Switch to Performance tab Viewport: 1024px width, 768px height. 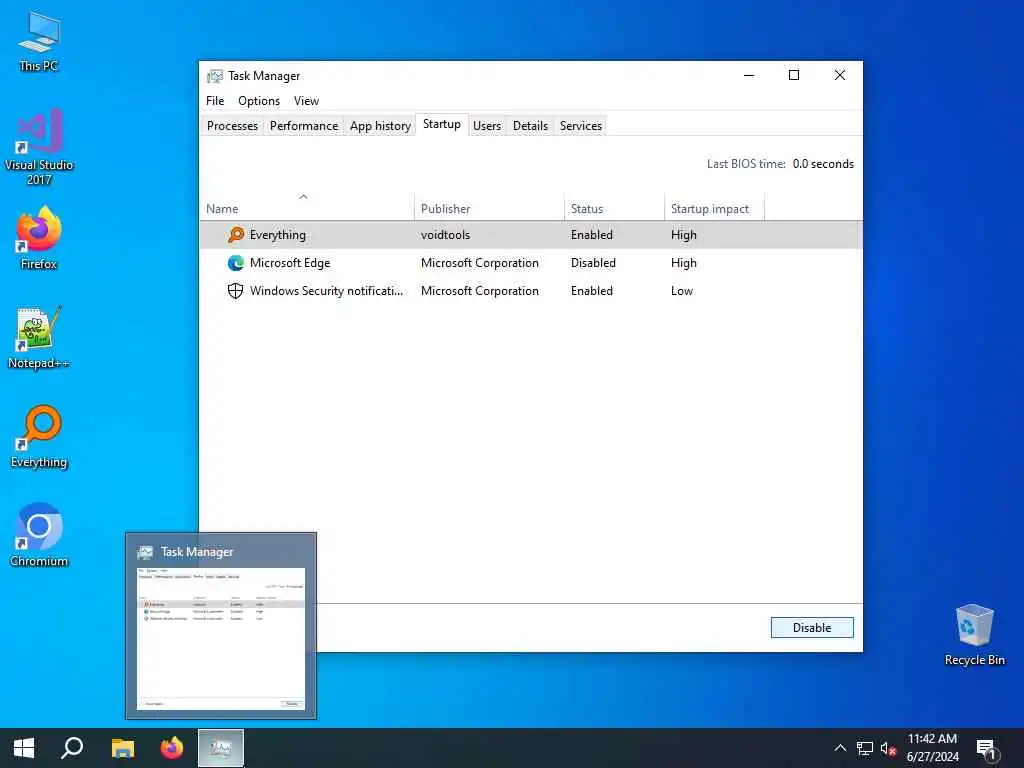[304, 125]
